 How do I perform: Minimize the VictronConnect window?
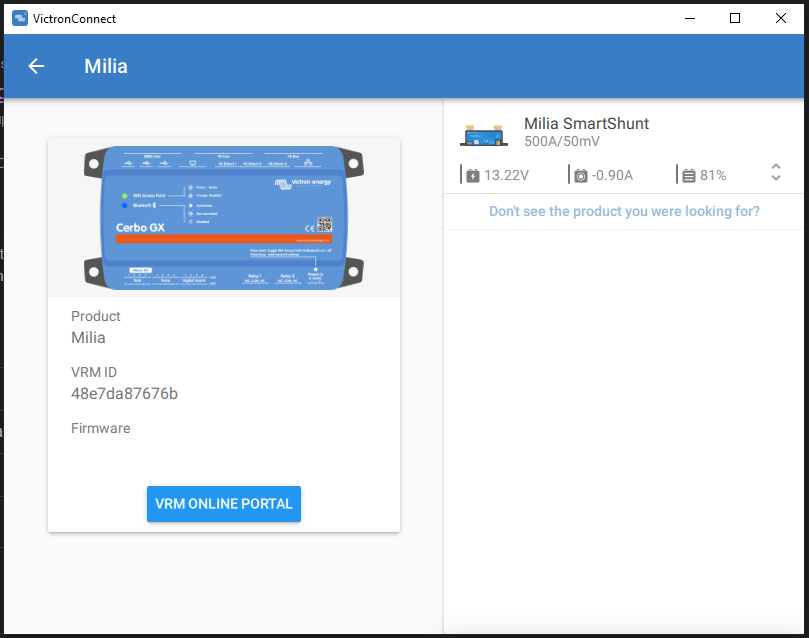[x=690, y=19]
